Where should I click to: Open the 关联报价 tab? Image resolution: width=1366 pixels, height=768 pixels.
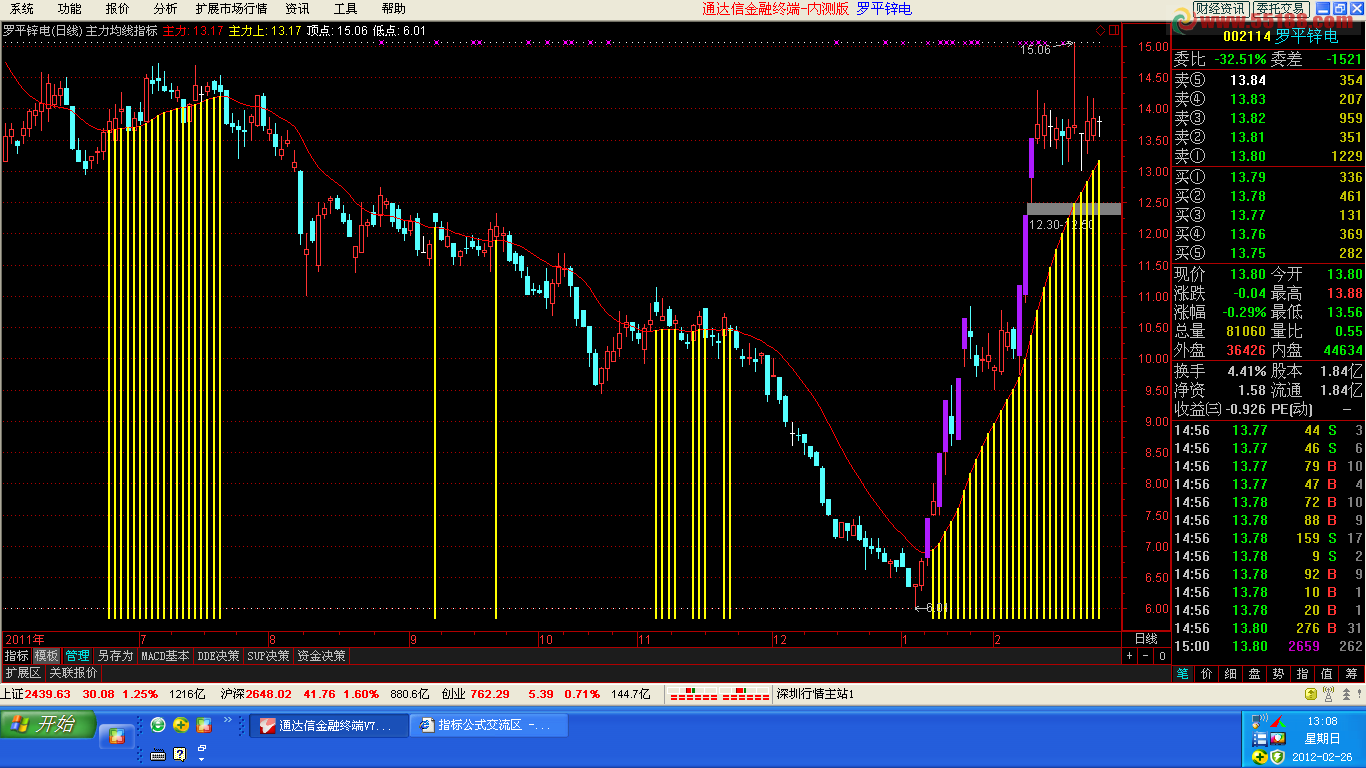73,673
